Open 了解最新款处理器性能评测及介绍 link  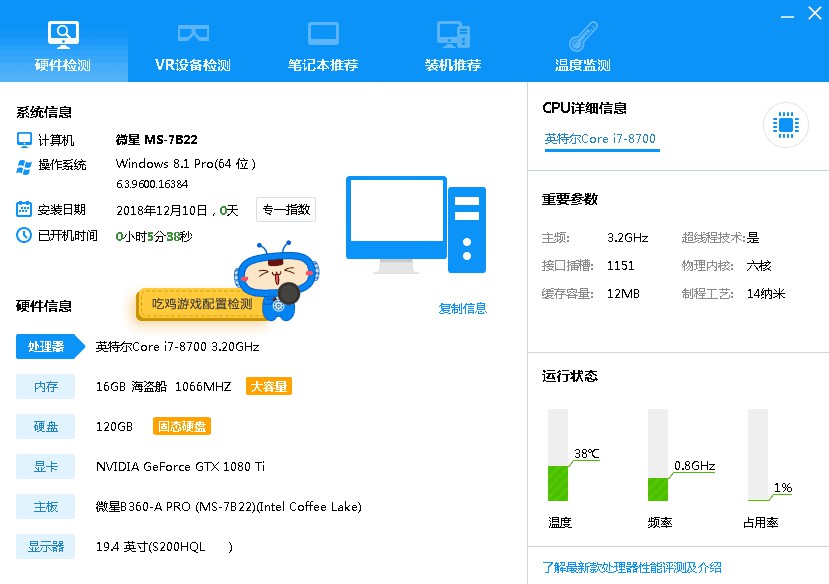click(632, 568)
